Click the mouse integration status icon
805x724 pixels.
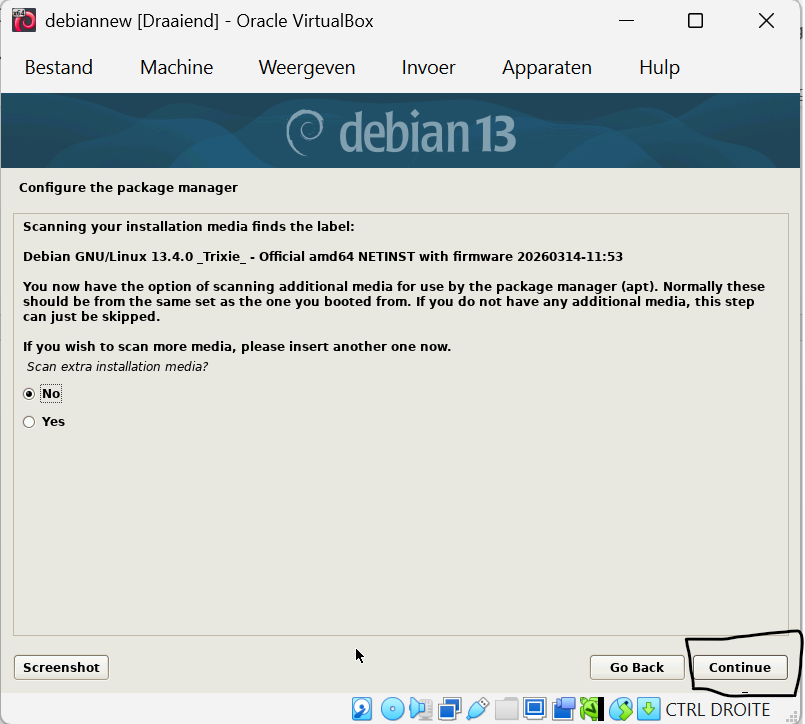coord(621,709)
